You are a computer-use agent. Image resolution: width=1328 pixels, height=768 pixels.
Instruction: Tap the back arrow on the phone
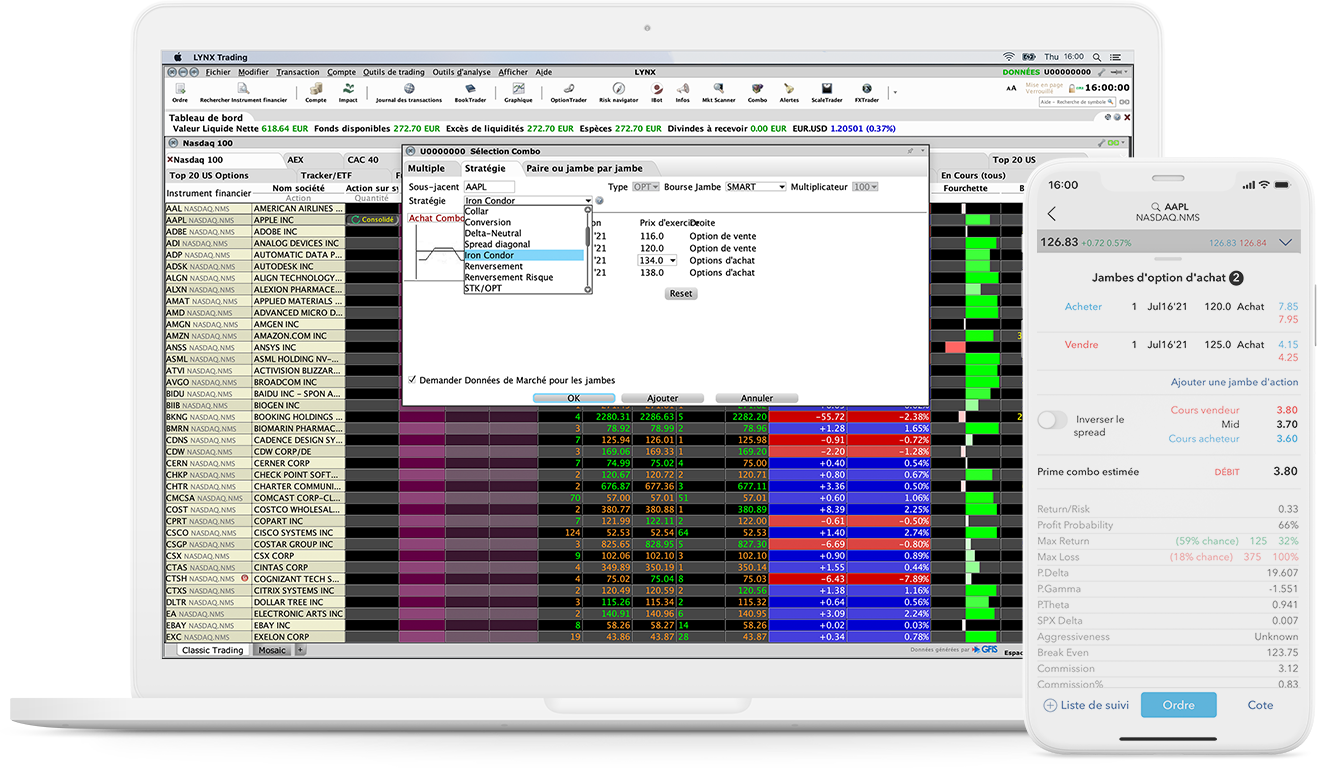[x=1051, y=214]
